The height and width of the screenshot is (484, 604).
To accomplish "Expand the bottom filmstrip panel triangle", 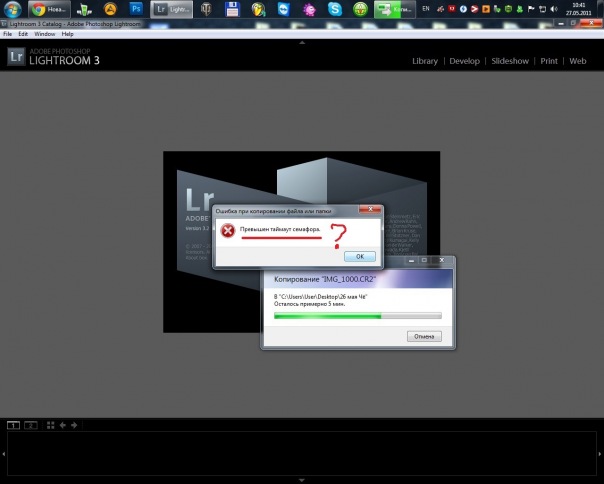I will pos(302,480).
